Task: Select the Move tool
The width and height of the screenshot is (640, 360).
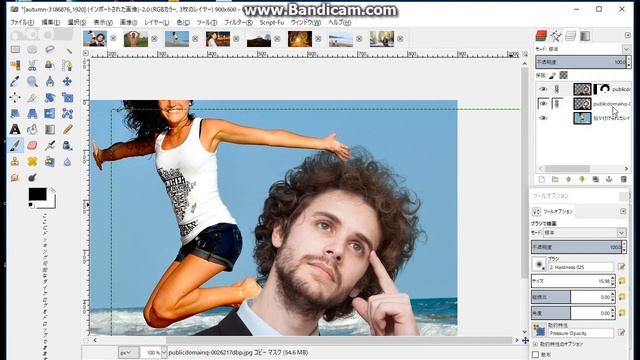Action: click(x=67, y=81)
